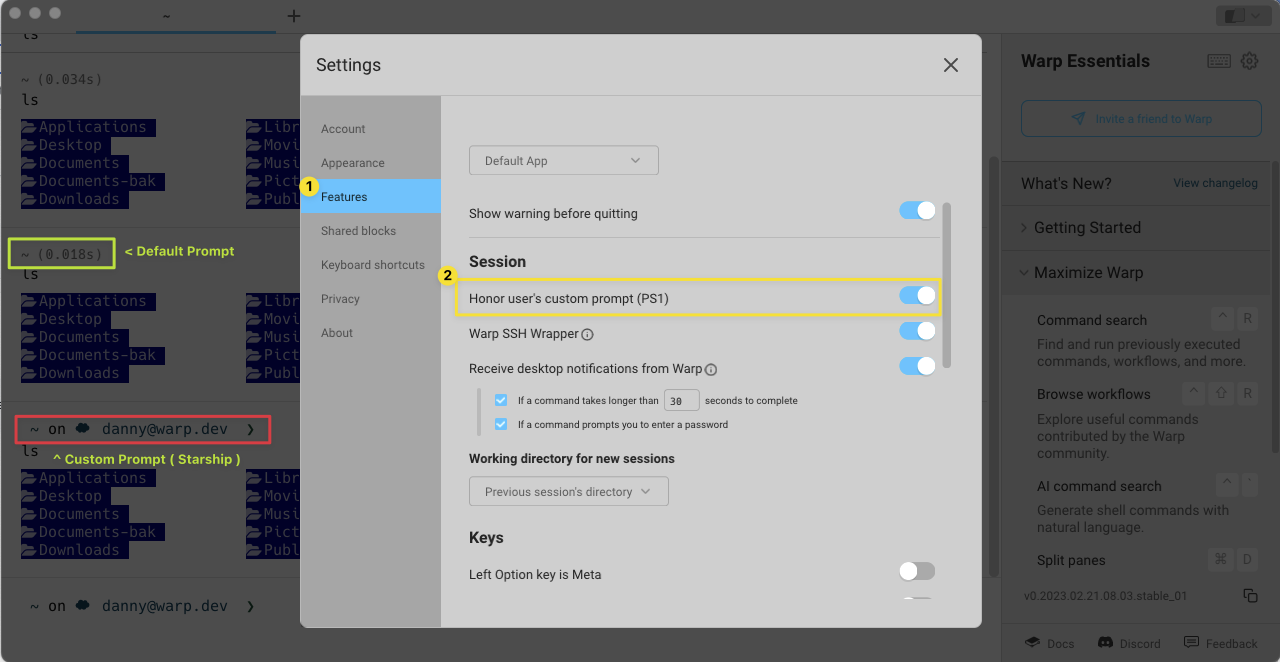This screenshot has width=1280, height=662.
Task: Open the Default App dropdown
Action: point(563,160)
